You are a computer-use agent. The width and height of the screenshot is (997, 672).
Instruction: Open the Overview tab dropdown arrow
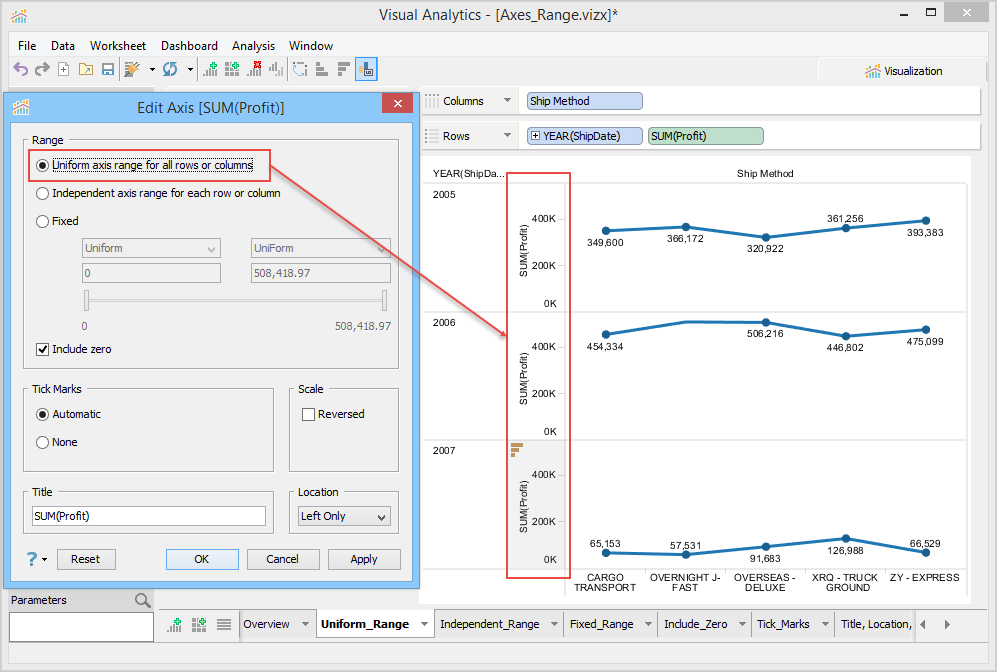click(305, 624)
